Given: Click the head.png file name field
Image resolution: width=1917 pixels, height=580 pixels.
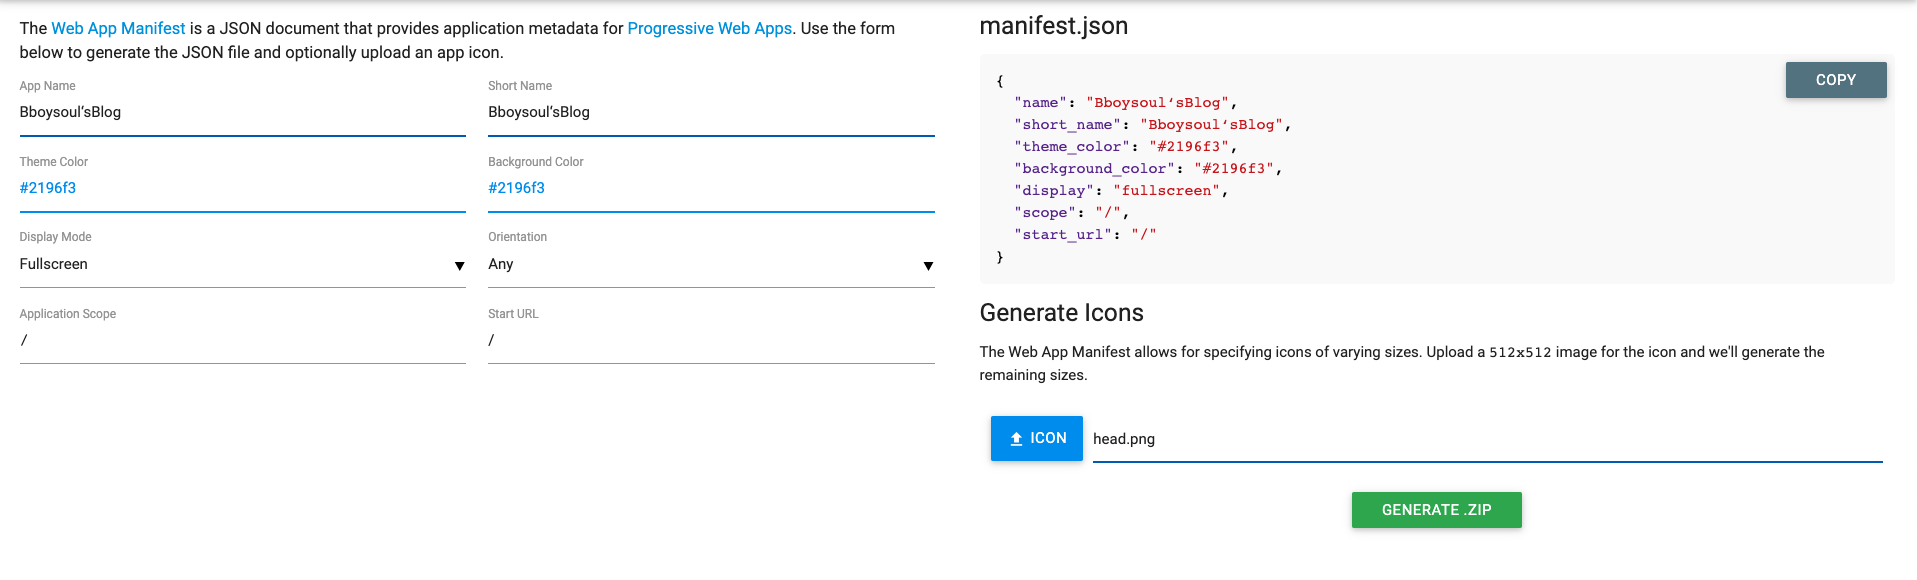Looking at the screenshot, I should pos(1486,439).
